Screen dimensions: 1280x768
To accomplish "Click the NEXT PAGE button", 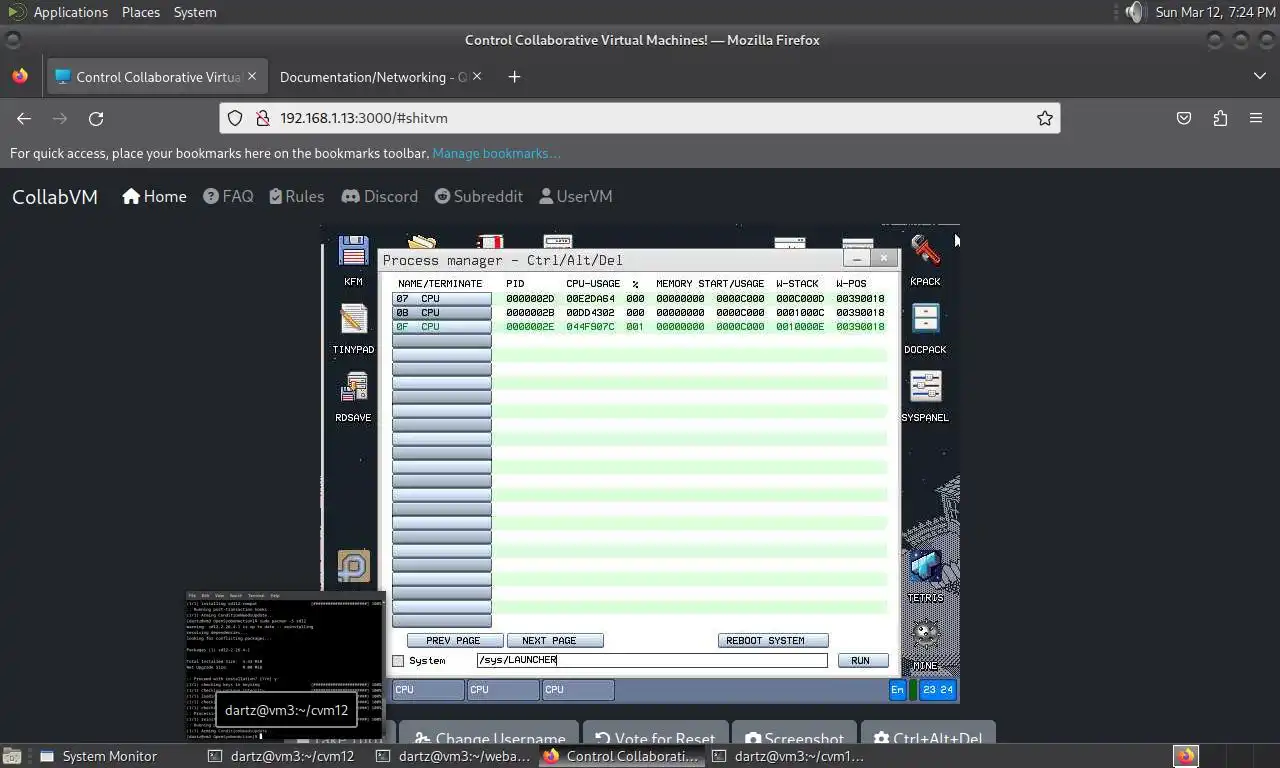I will point(555,640).
